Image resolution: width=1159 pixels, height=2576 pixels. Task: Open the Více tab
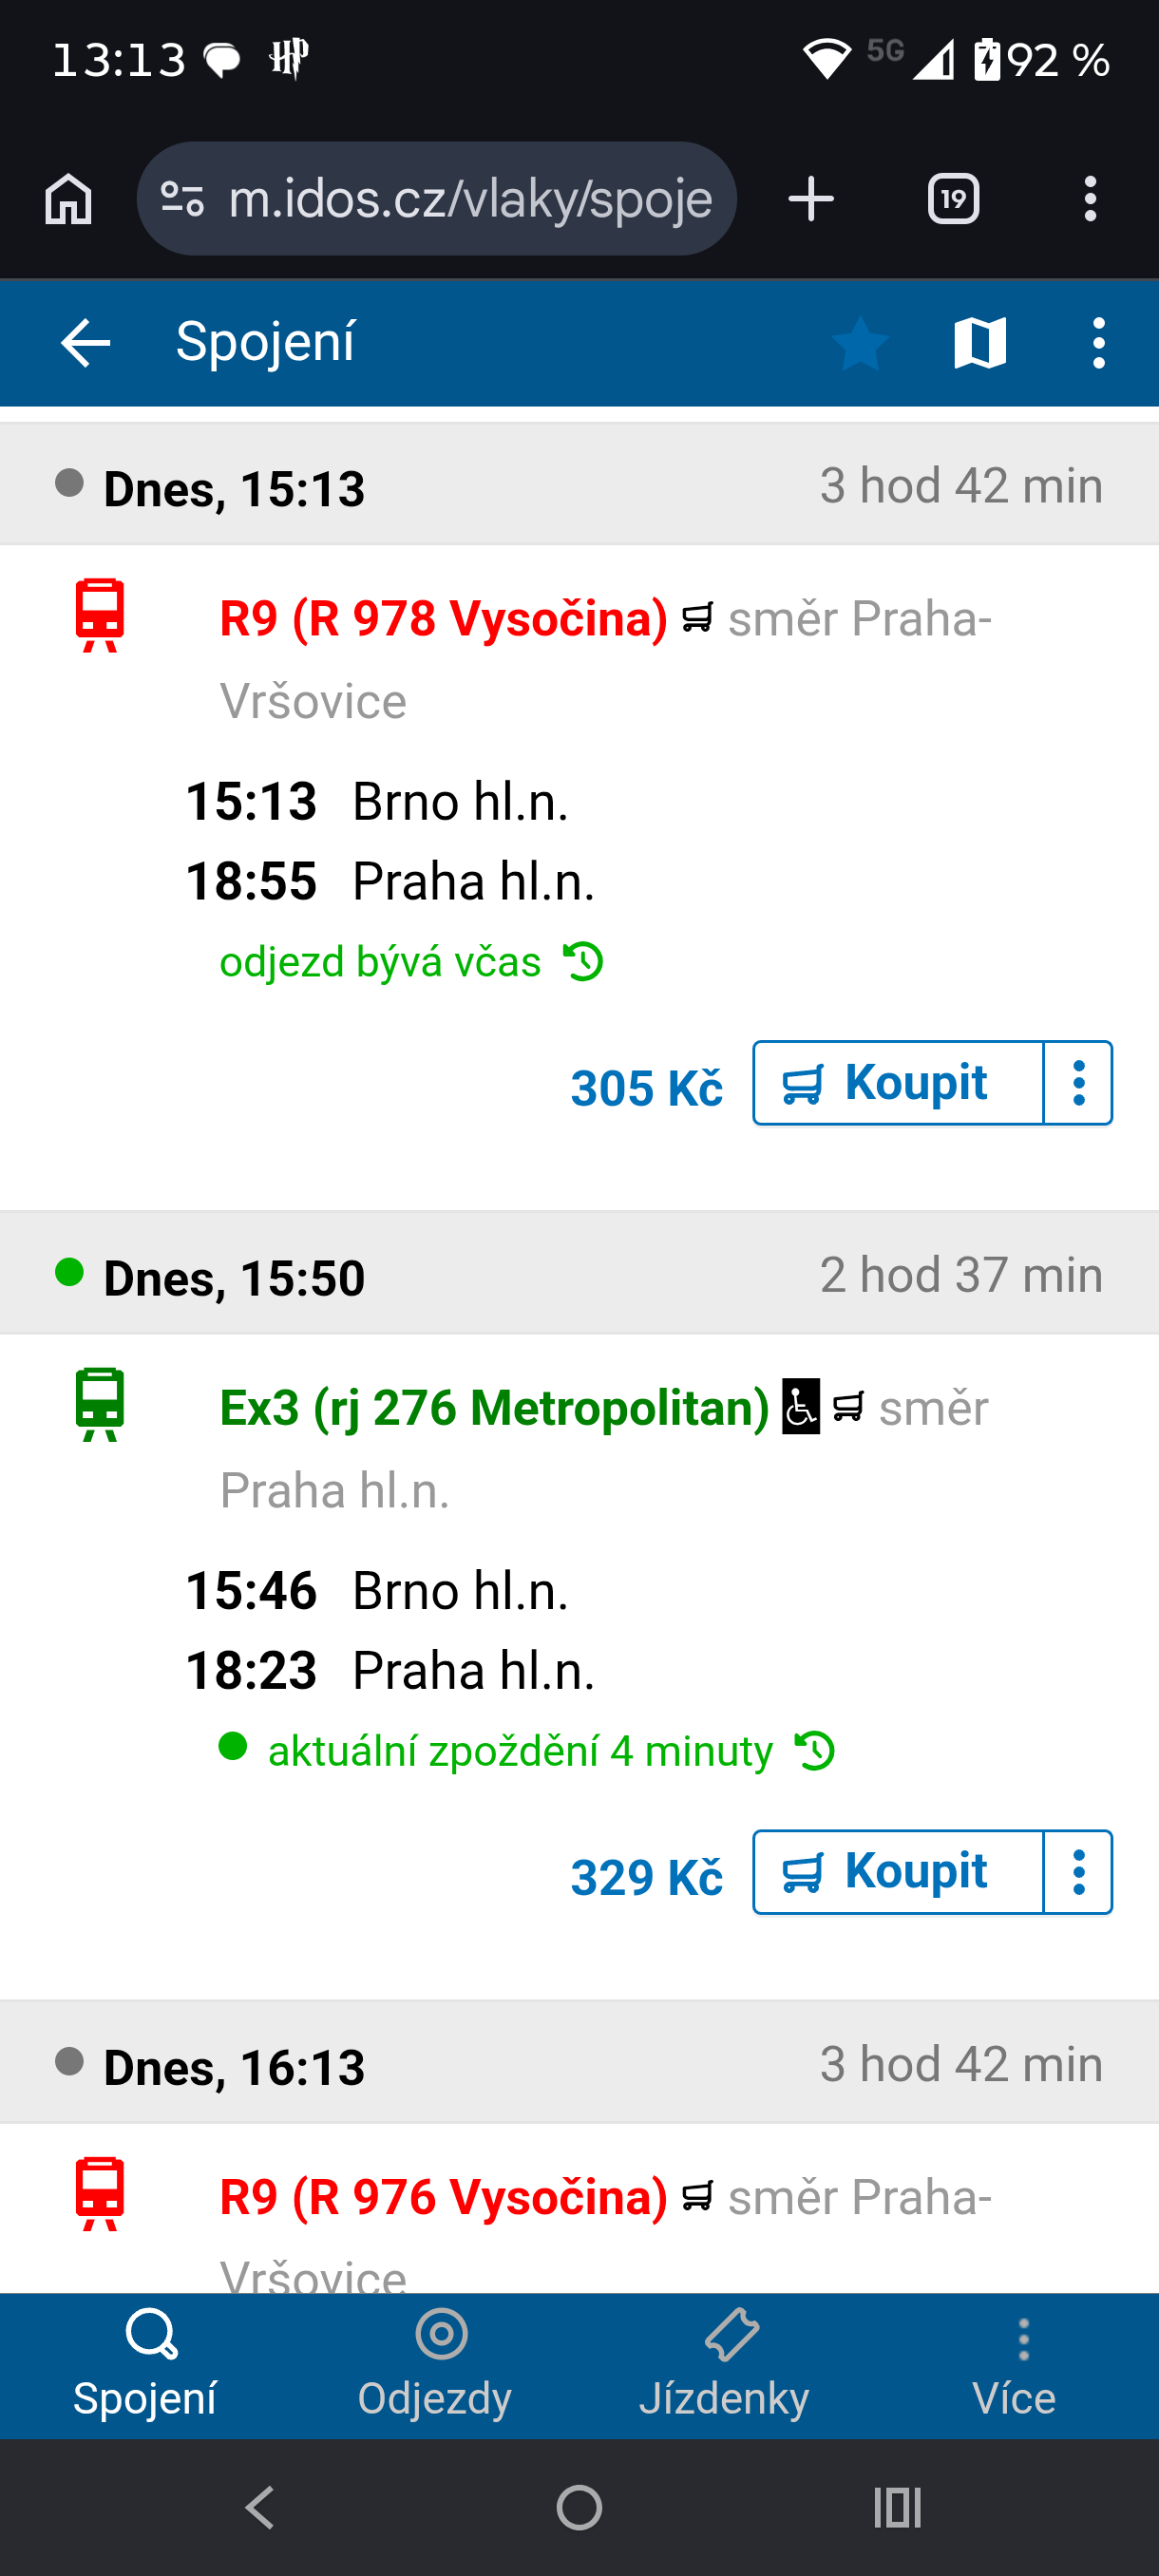(1014, 2365)
